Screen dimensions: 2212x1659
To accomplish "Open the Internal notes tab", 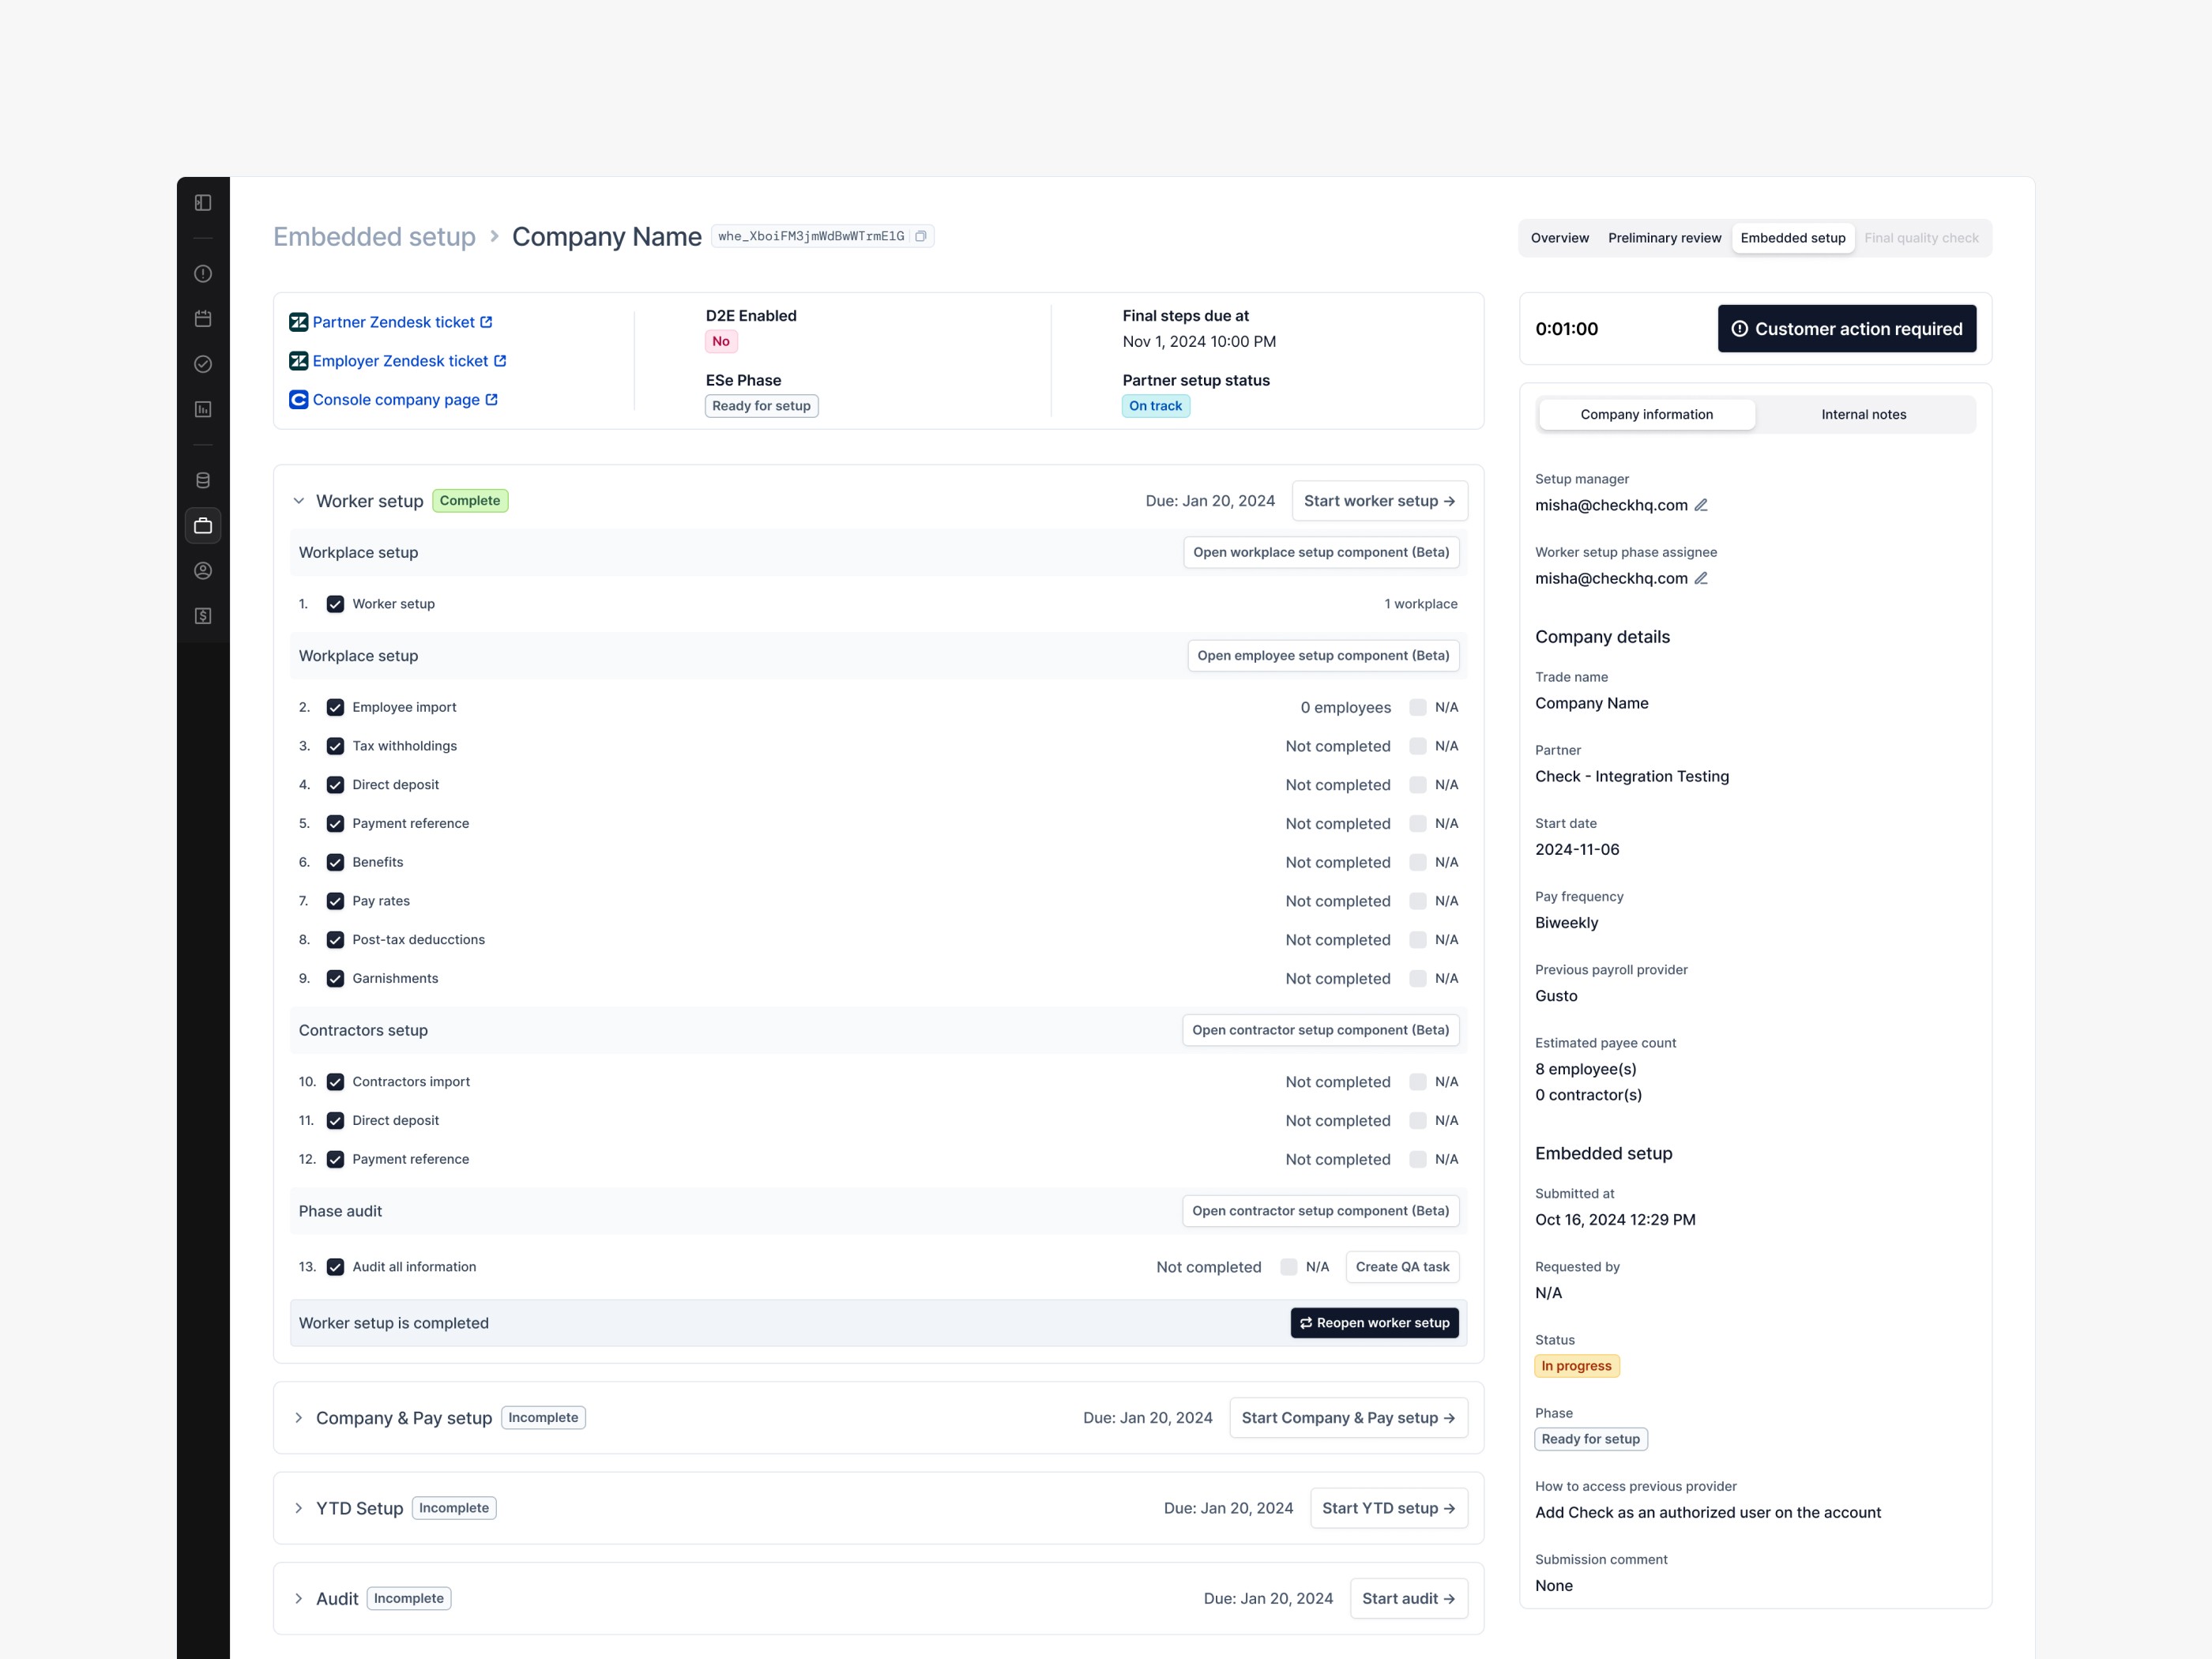I will (x=1863, y=415).
